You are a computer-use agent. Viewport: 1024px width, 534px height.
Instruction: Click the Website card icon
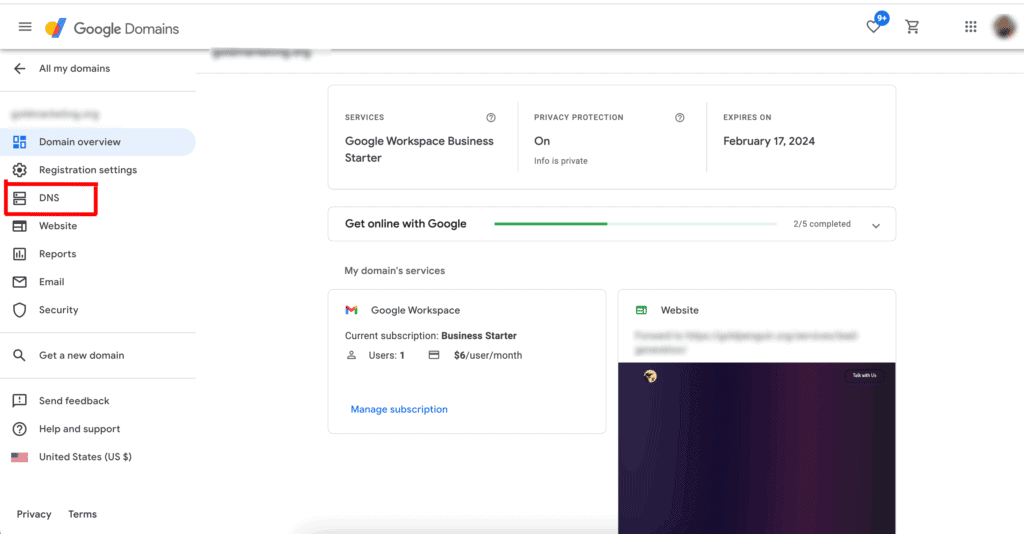(641, 310)
